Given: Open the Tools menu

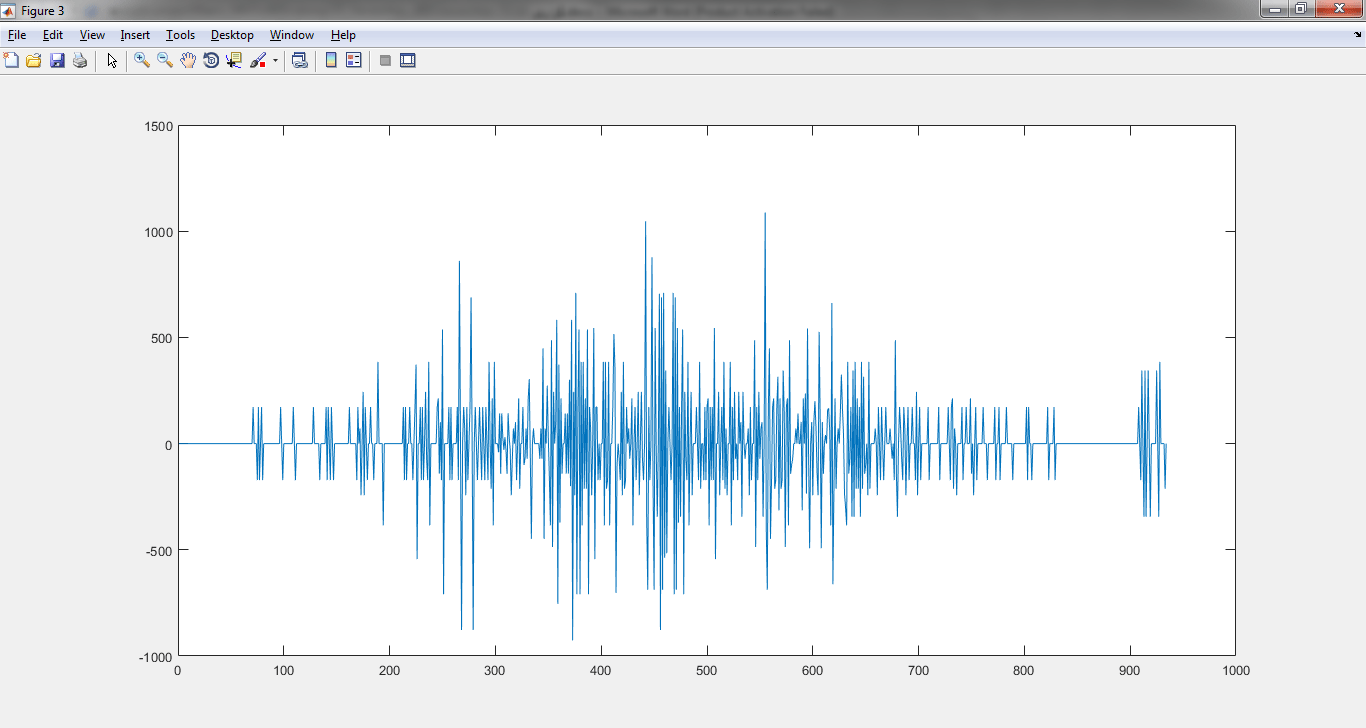Looking at the screenshot, I should [181, 35].
